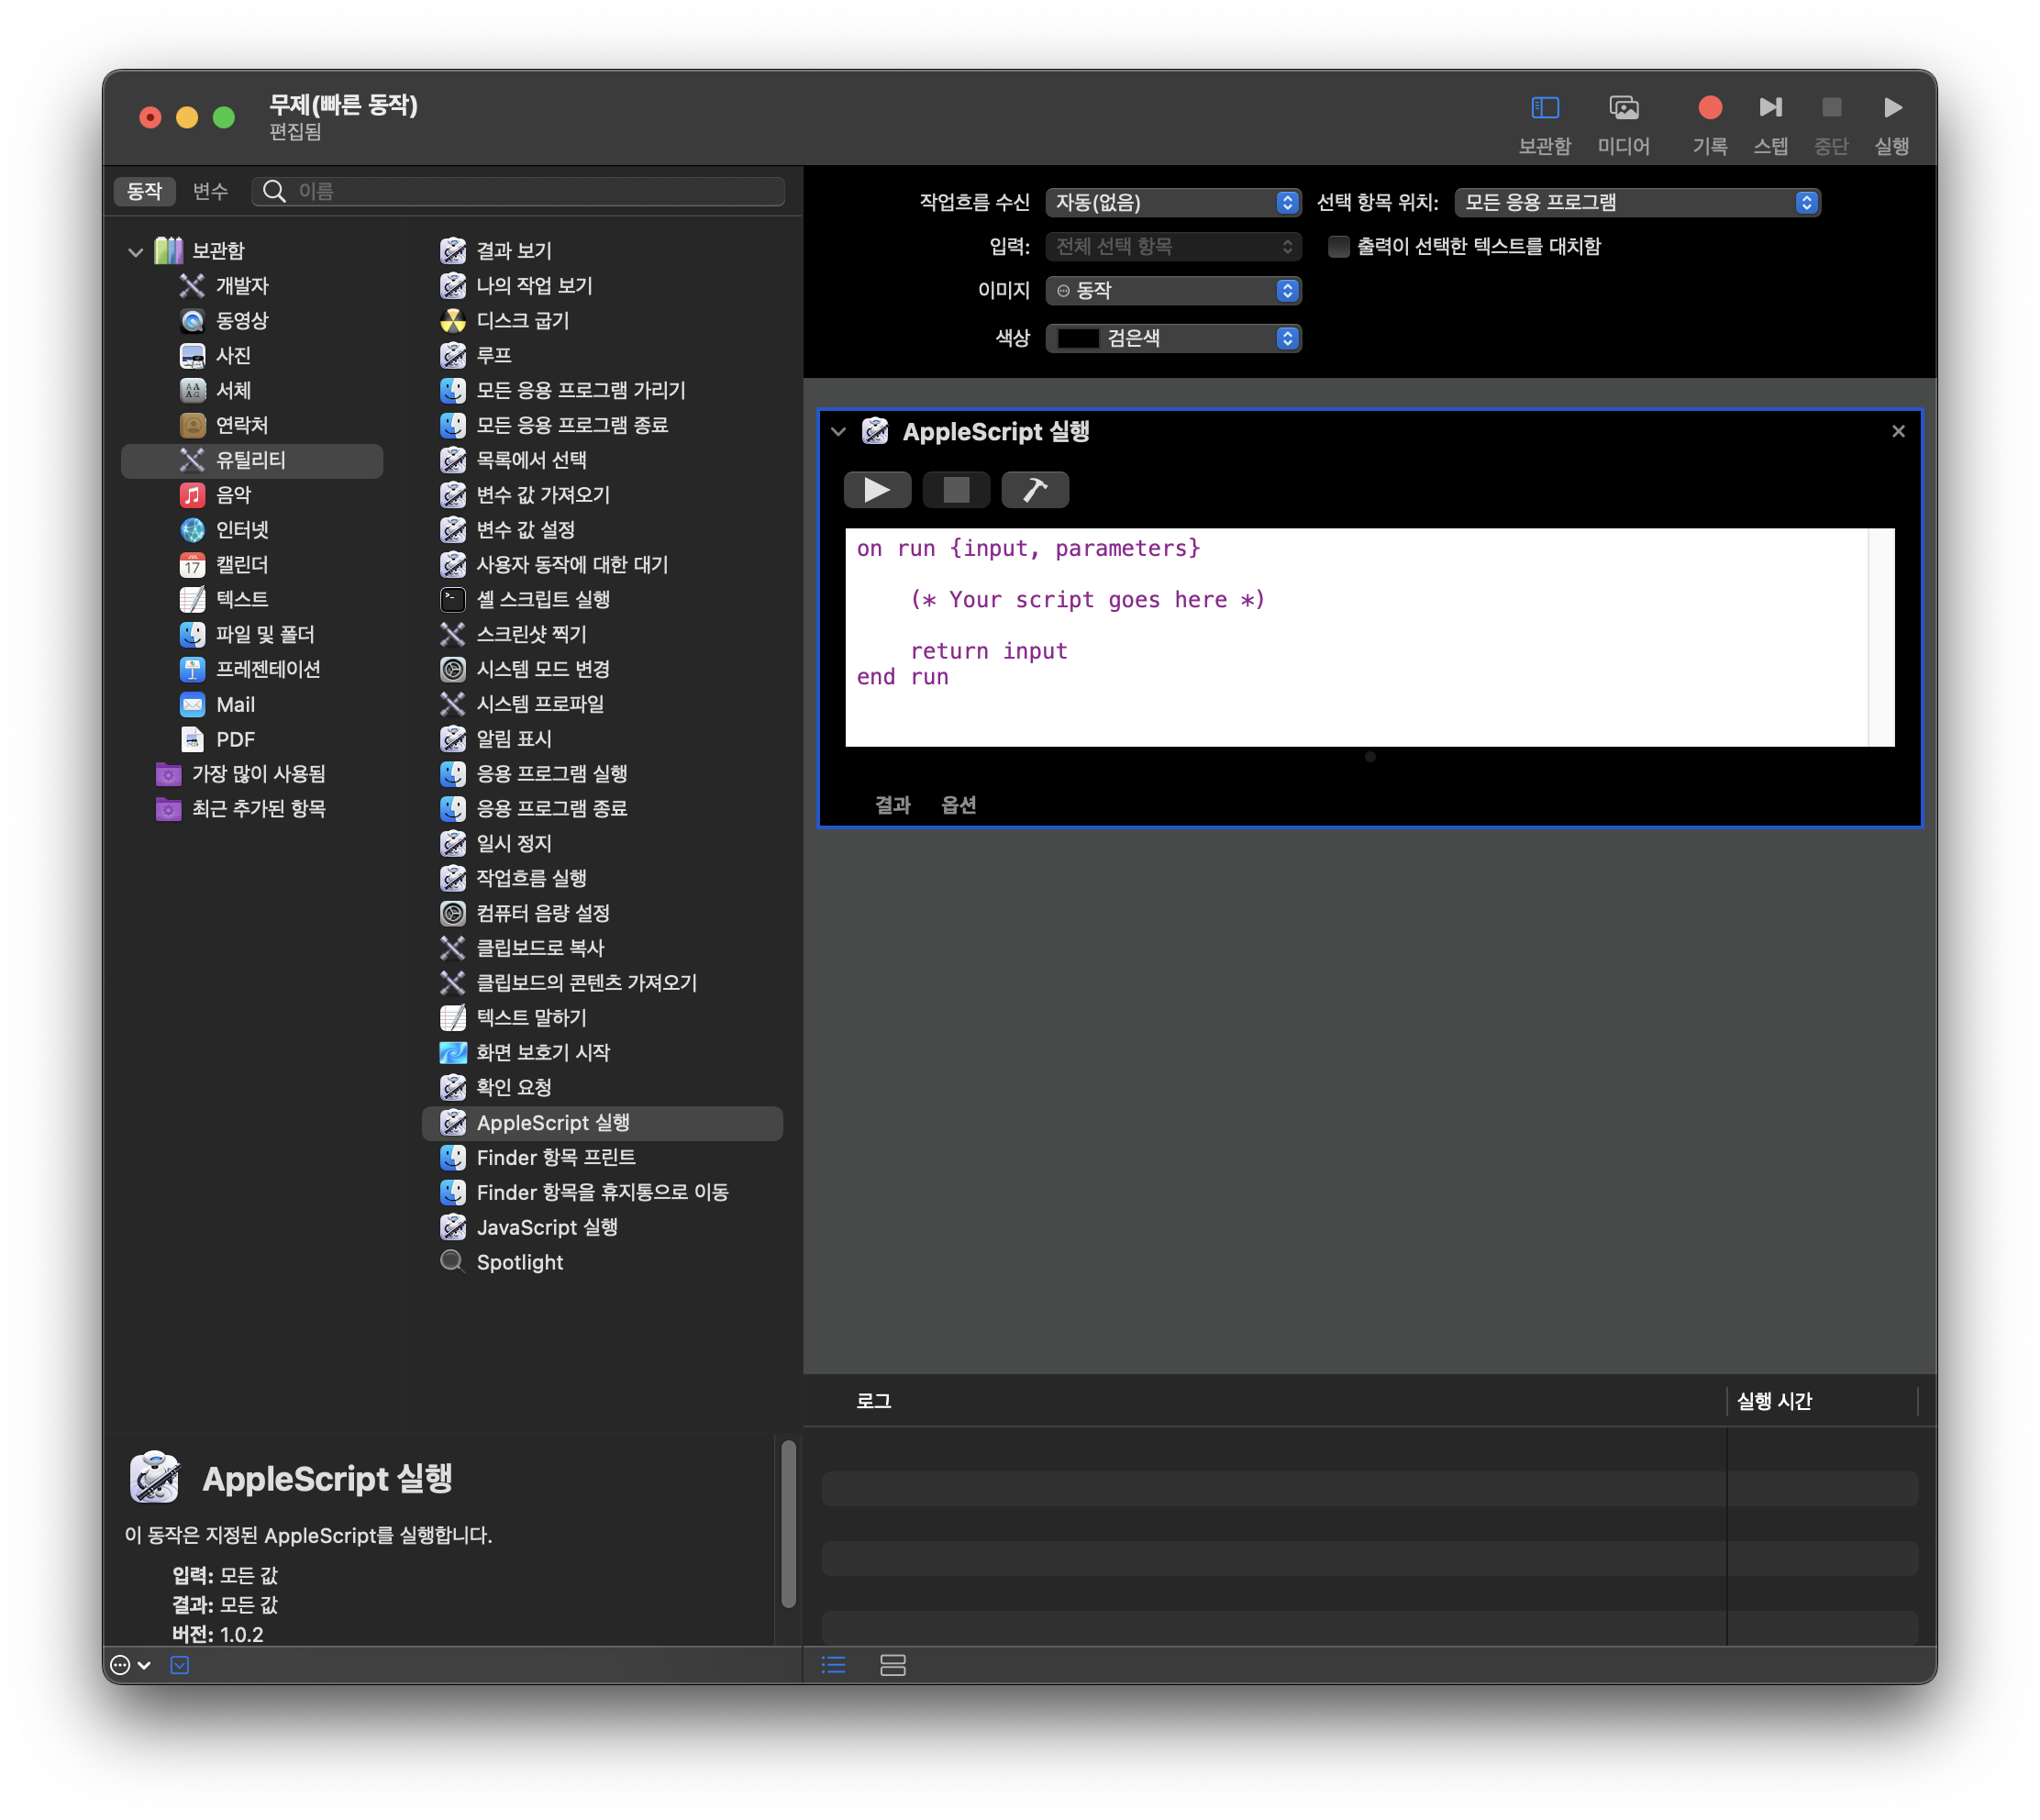
Task: Collapse the AppleScript 실행 action chevron
Action: click(838, 432)
